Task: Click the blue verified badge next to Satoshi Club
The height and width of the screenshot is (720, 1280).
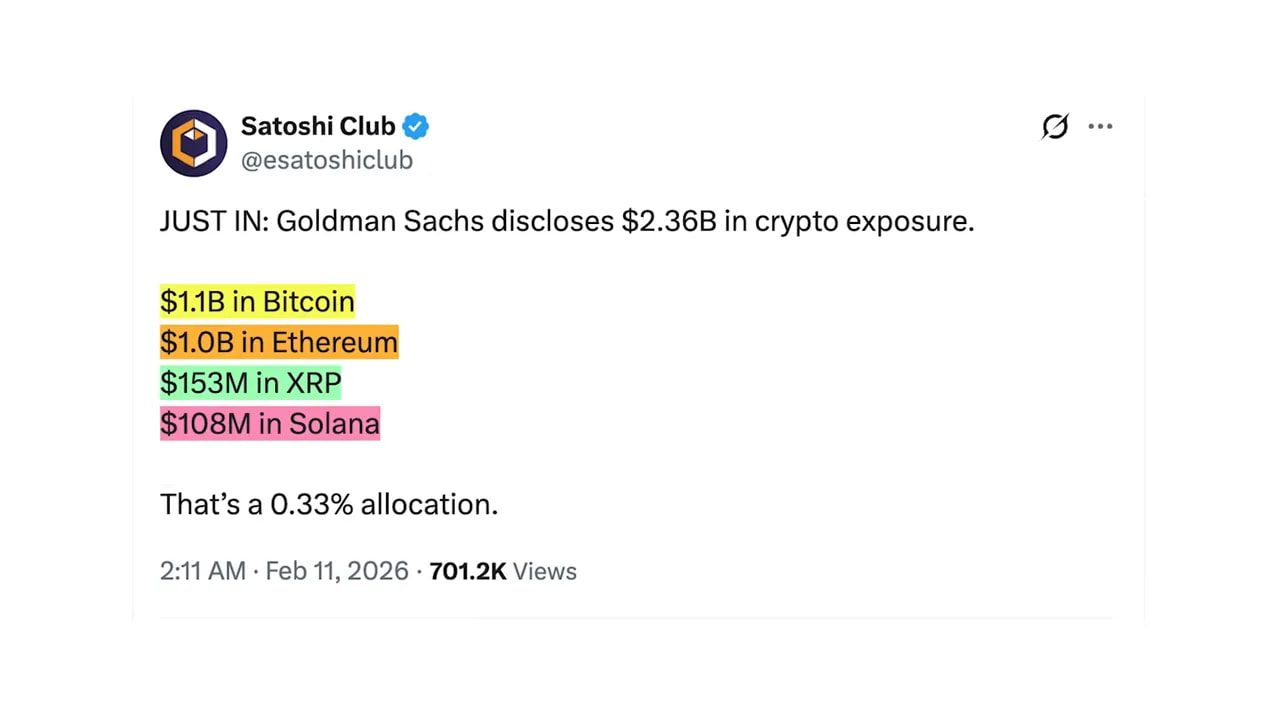Action: (415, 125)
